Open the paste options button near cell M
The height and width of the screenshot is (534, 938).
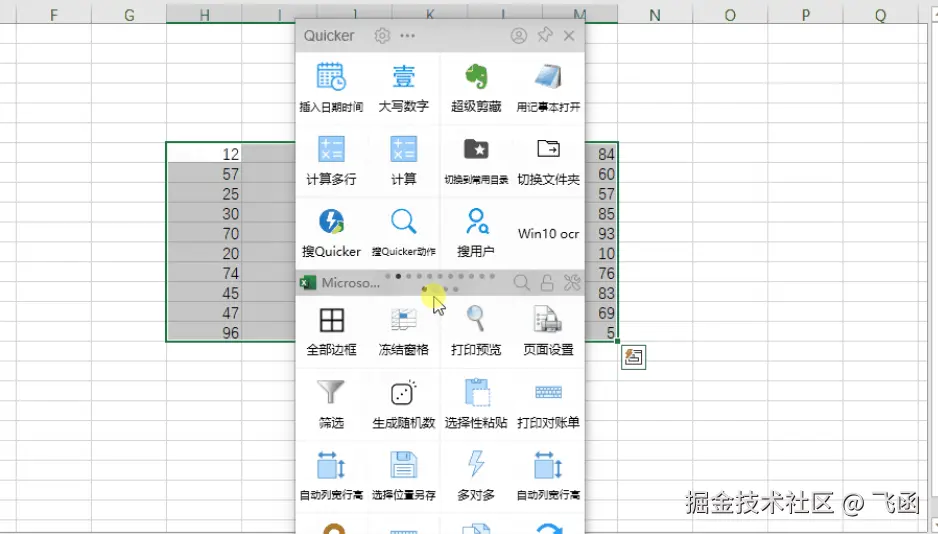point(634,358)
